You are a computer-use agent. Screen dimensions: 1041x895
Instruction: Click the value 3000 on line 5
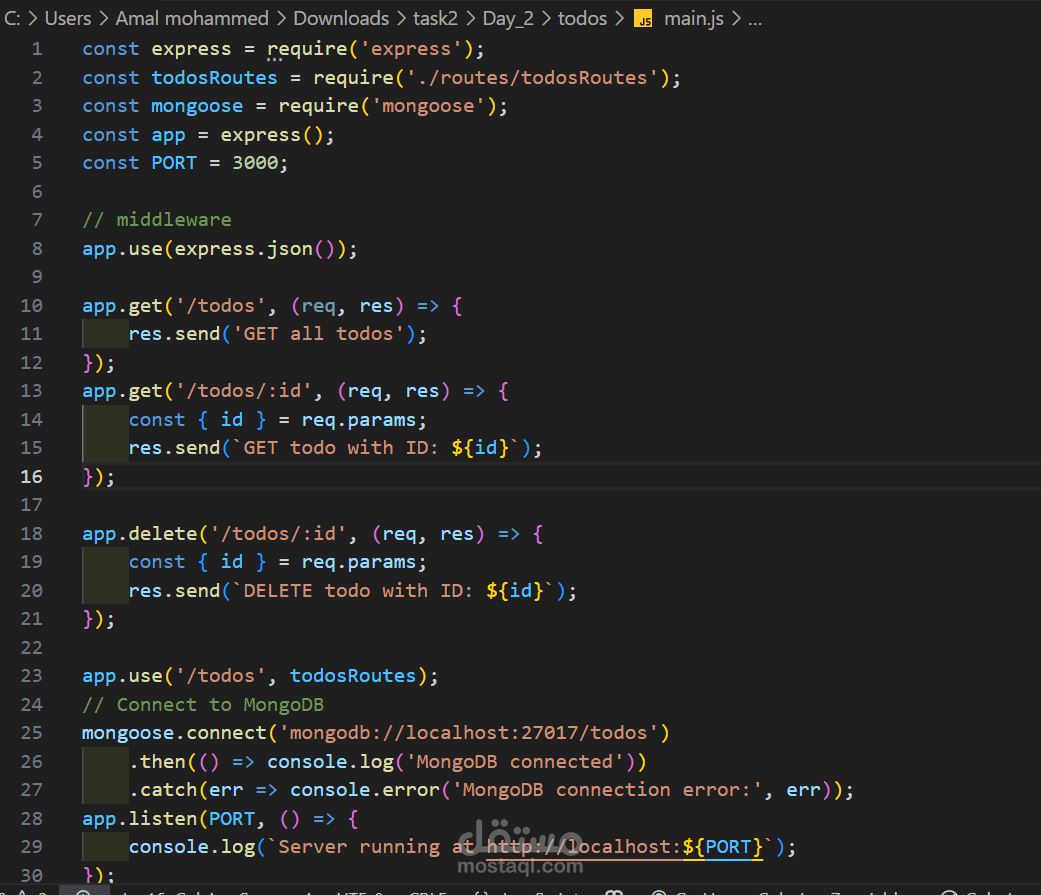pyautogui.click(x=254, y=163)
